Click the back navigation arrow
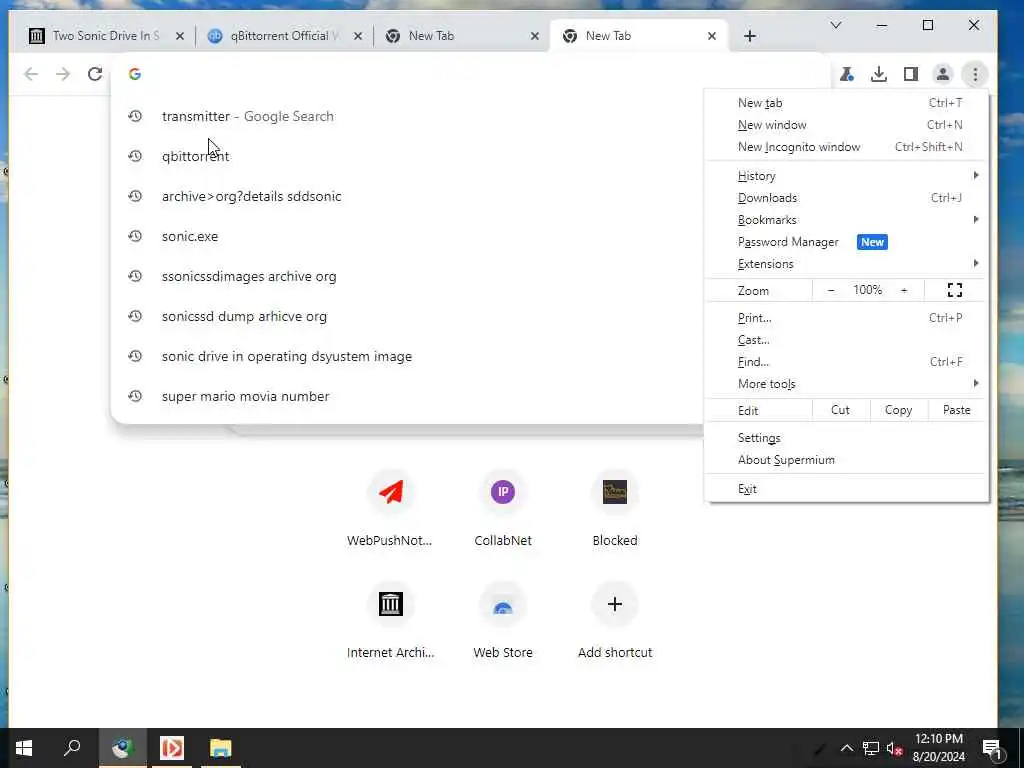1024x768 pixels. click(31, 74)
